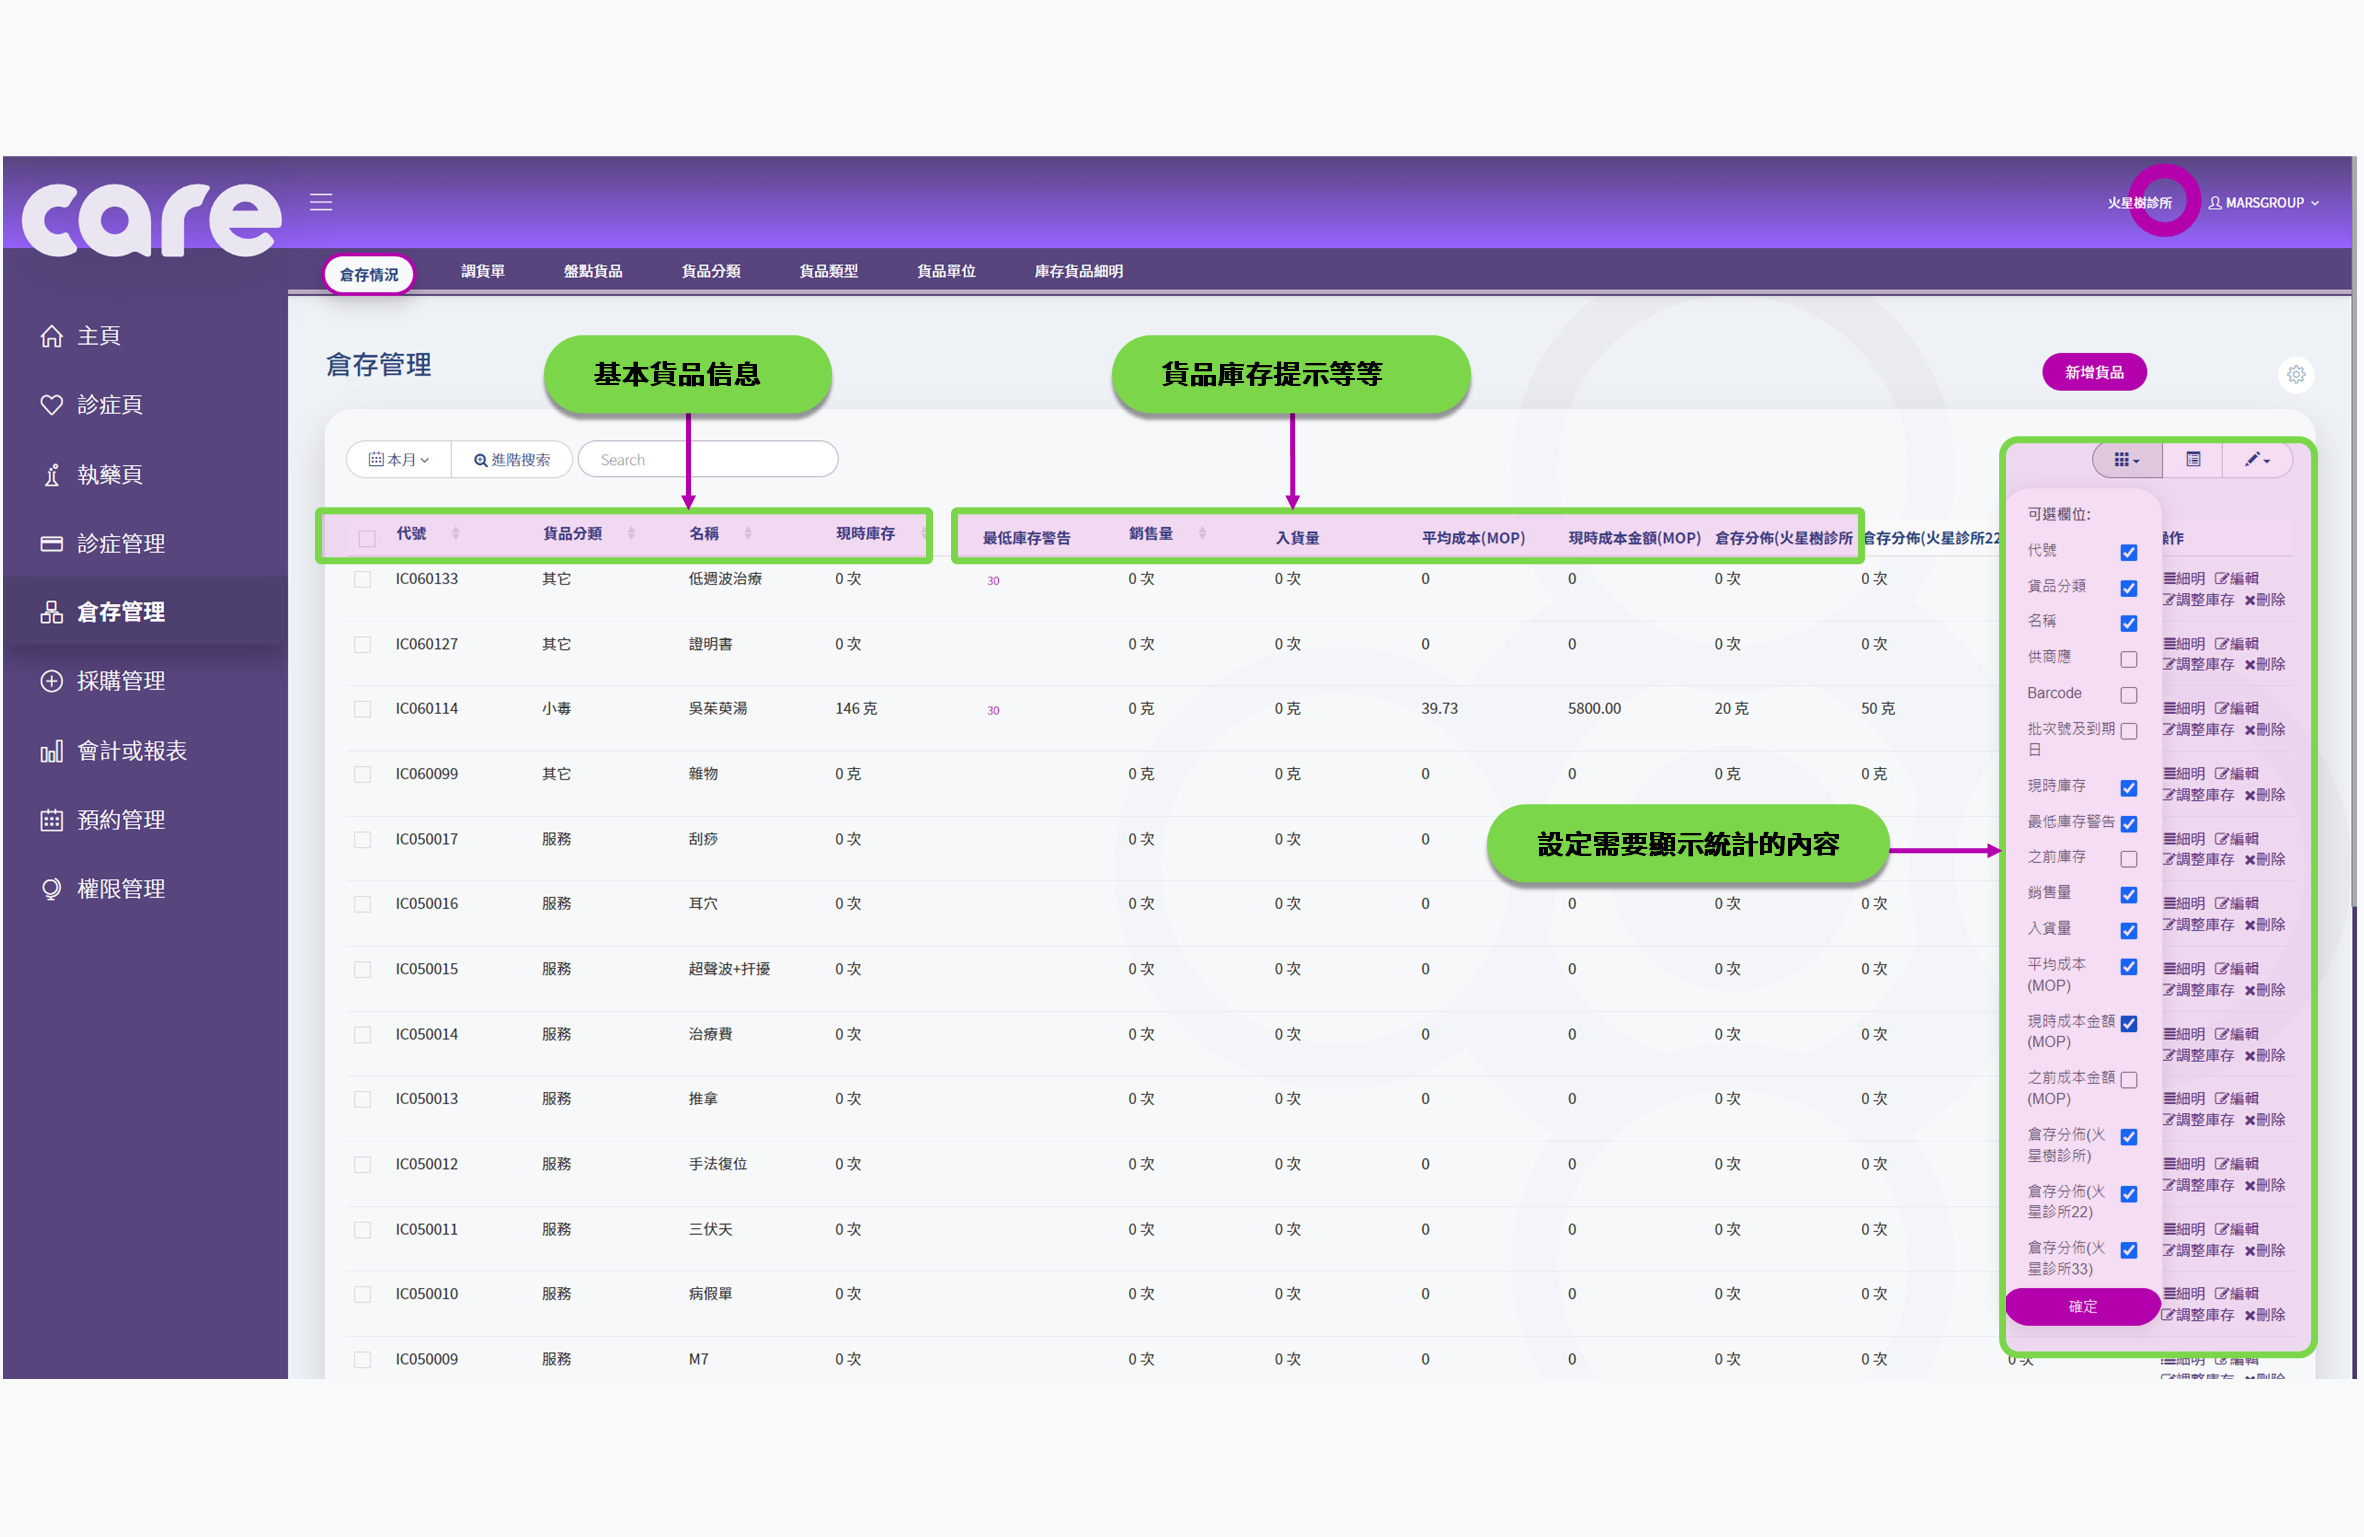The width and height of the screenshot is (2364, 1537).
Task: Check the 供商應 column option
Action: [2129, 659]
